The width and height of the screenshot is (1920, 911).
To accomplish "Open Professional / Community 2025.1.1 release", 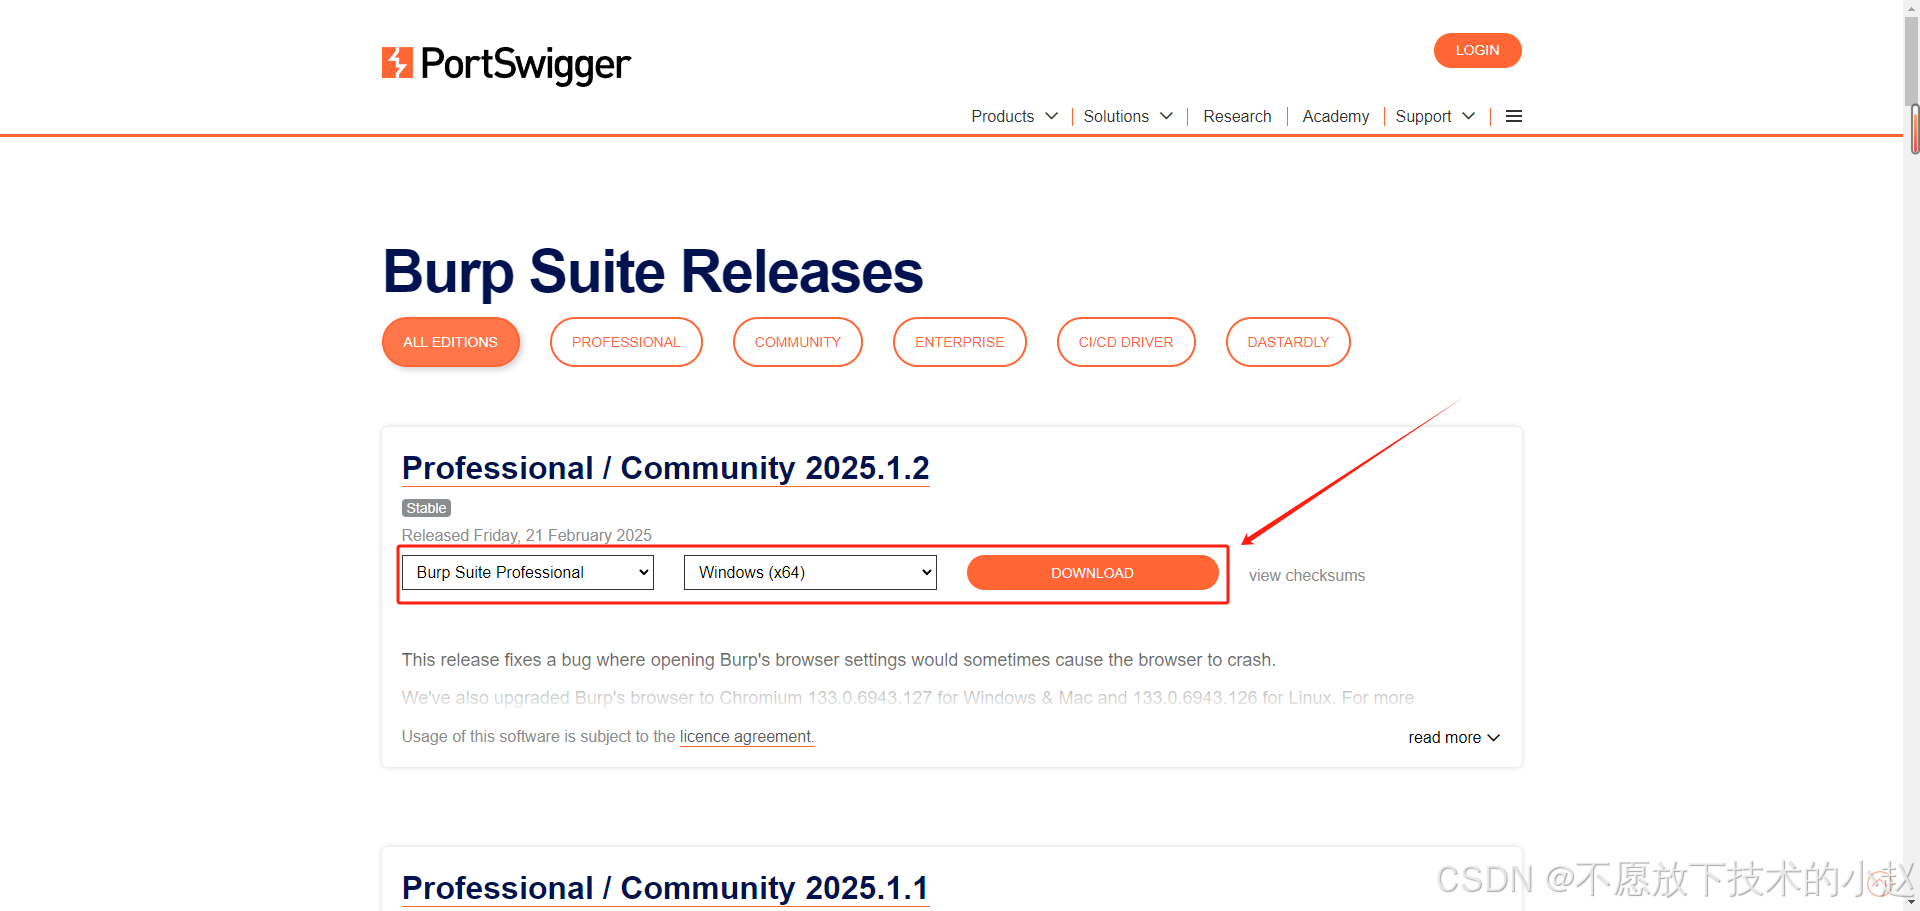I will (x=665, y=888).
